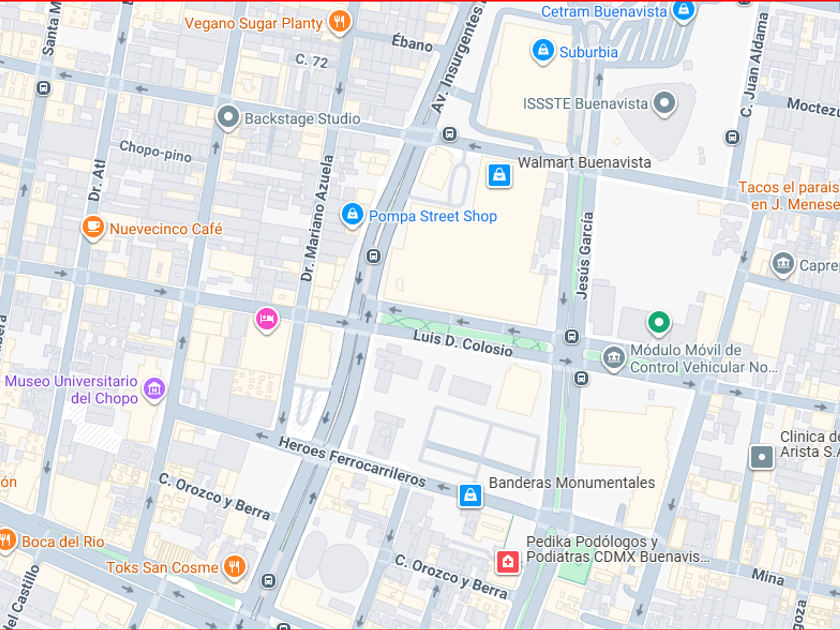Open the Módulo Móvil de Control Vehicular pin
Viewport: 840px width, 630px height.
click(613, 358)
